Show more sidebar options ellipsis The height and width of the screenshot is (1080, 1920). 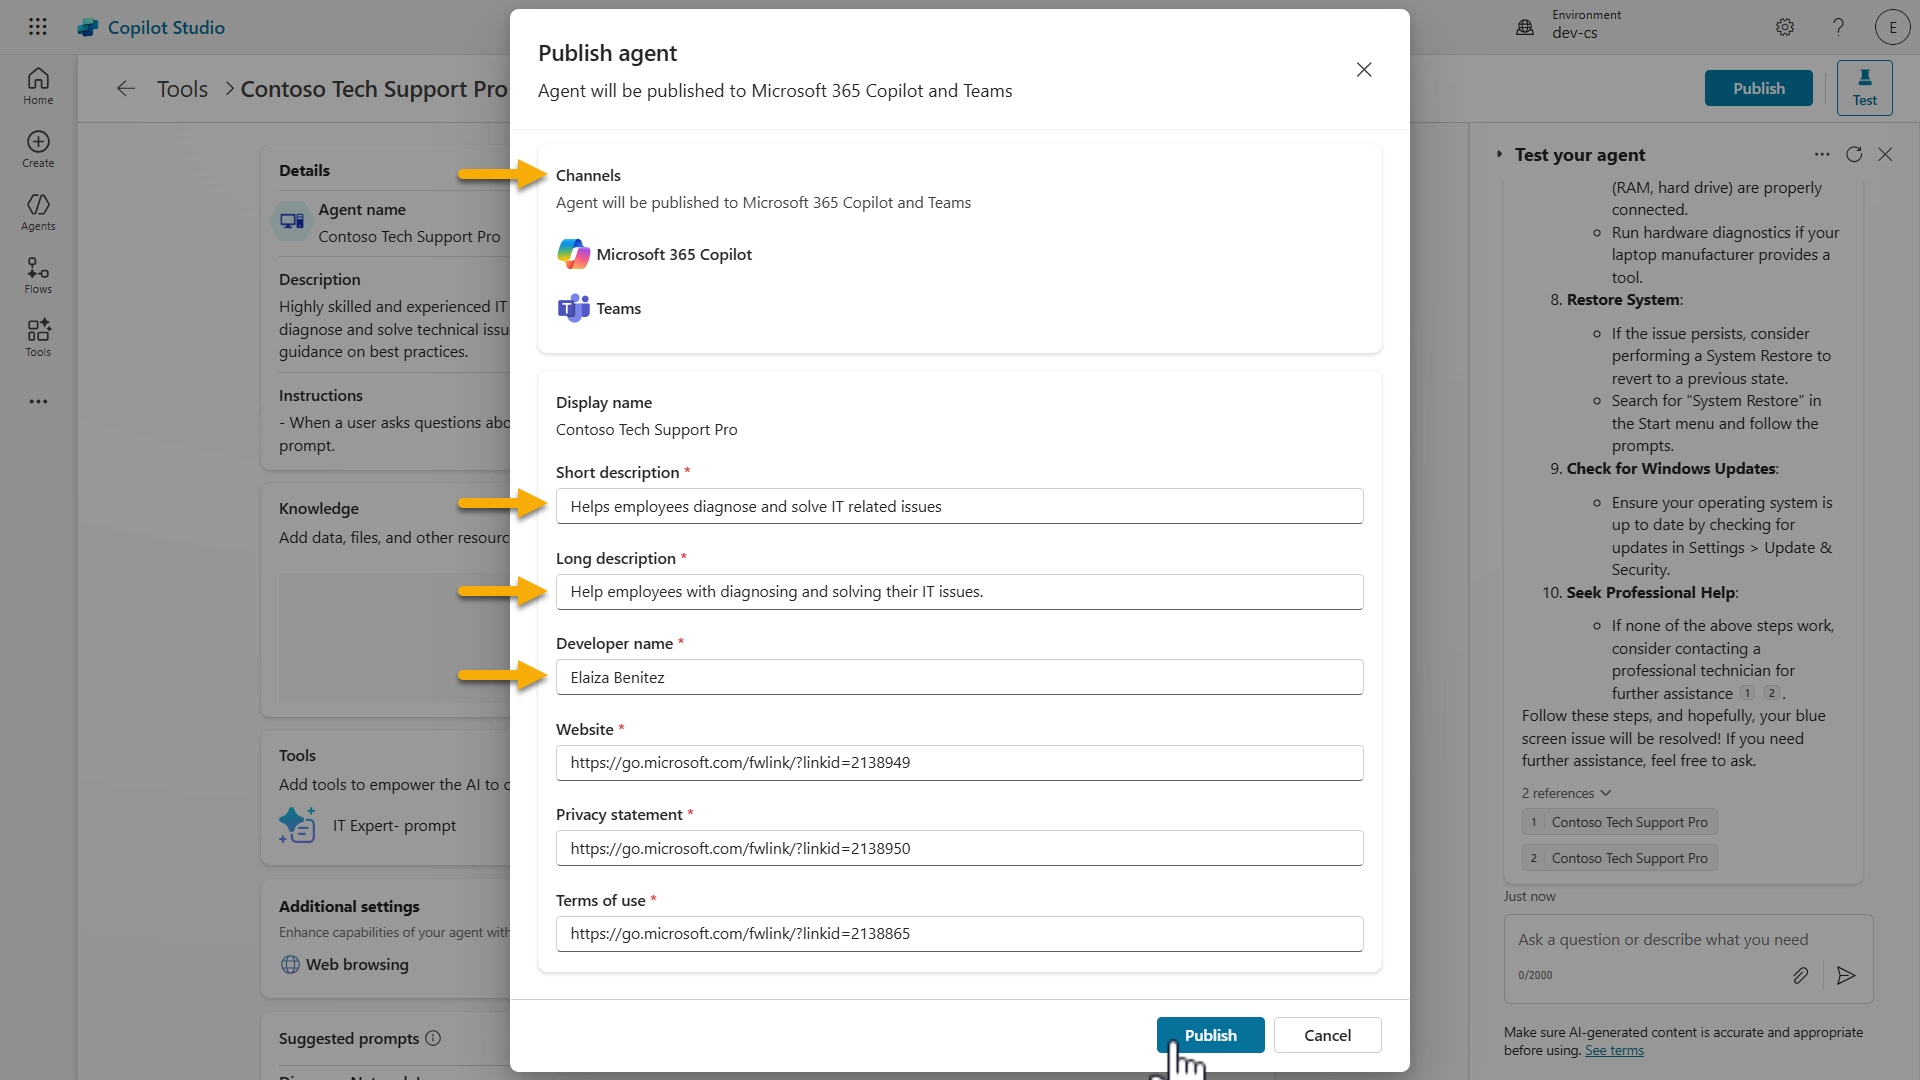pos(38,401)
